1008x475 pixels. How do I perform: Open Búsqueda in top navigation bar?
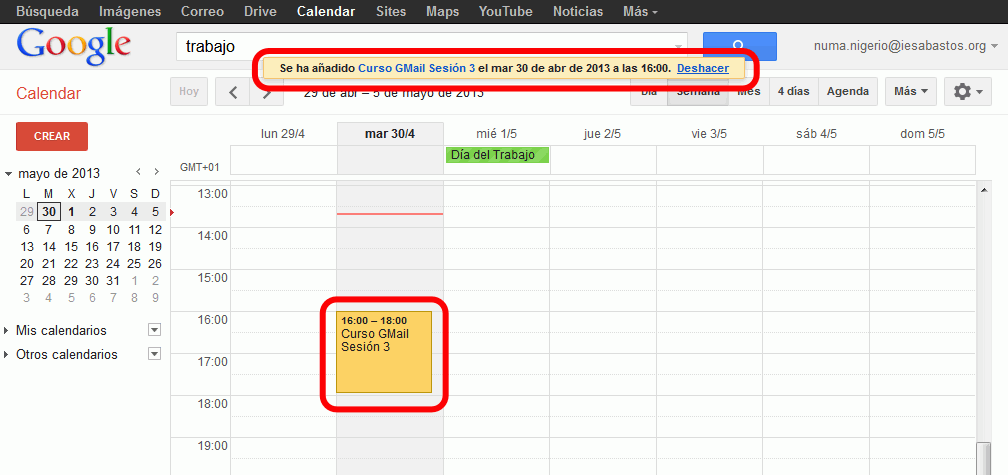pos(48,12)
